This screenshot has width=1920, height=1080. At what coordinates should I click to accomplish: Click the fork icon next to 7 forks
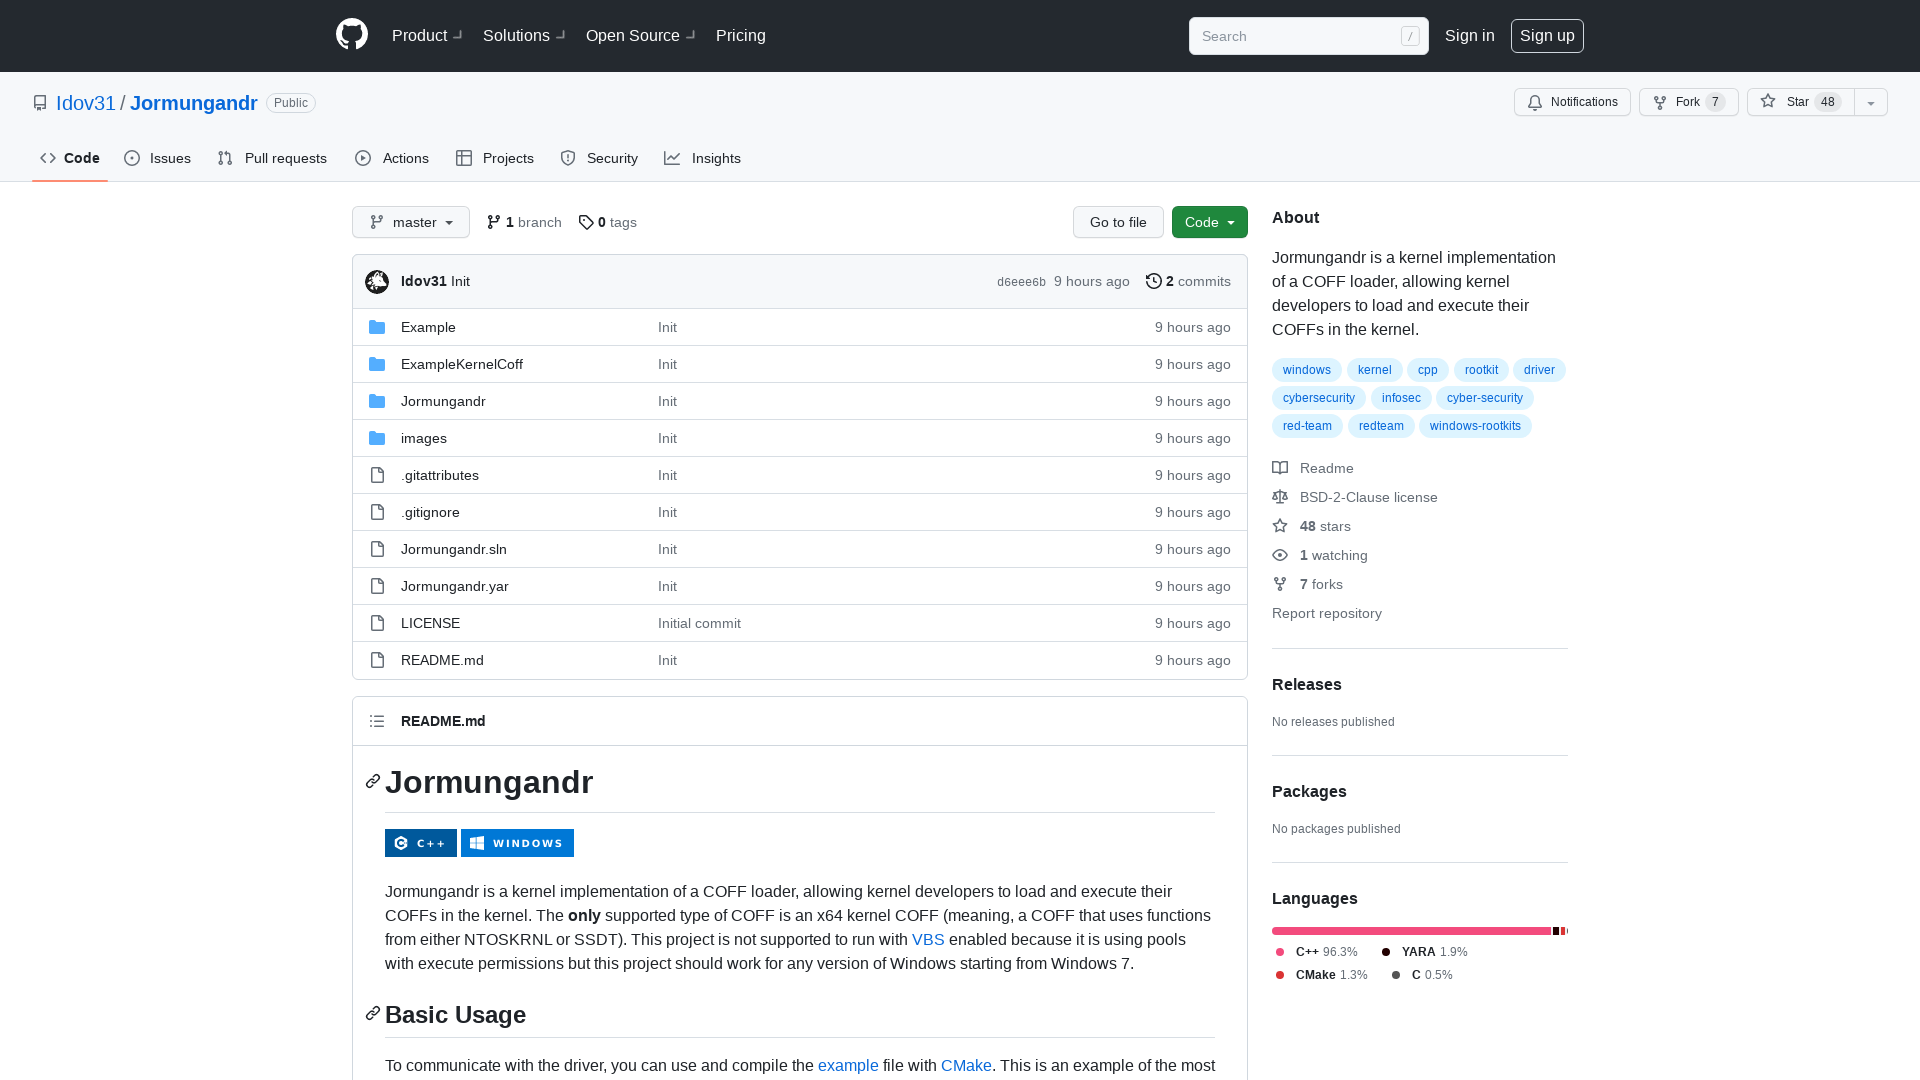(1280, 584)
